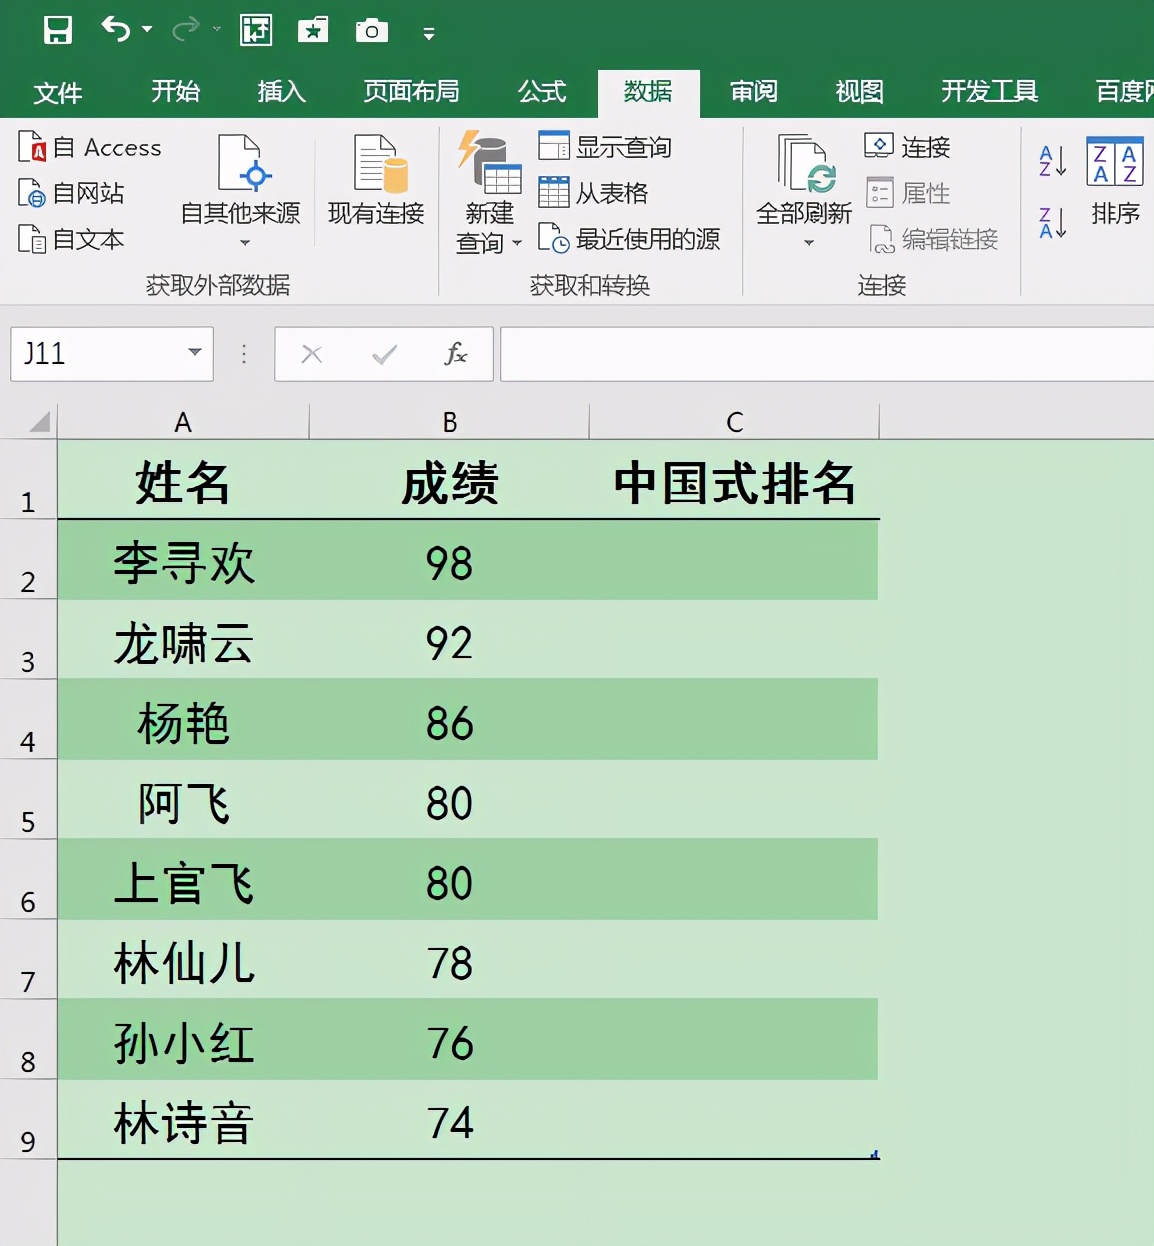Import data using 自网站
Screen dimensions: 1154x1246
click(72, 193)
